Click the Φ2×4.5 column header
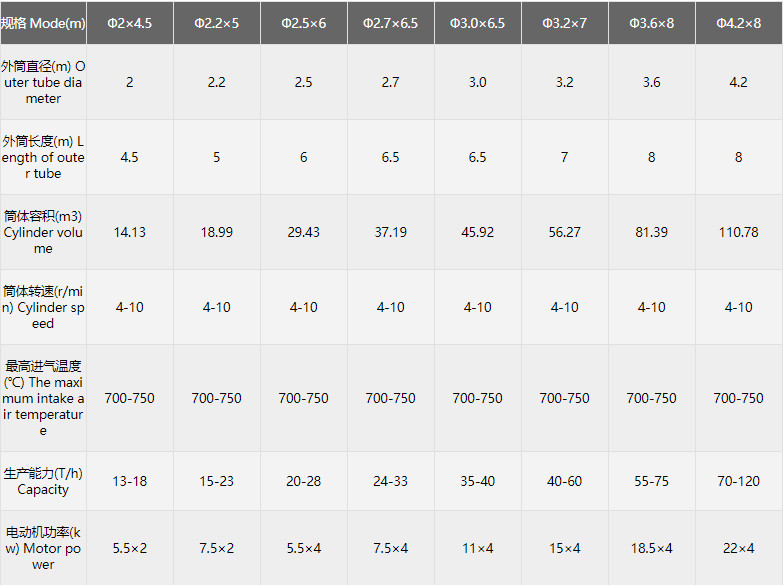Viewport: 783px width, 585px height. (x=130, y=22)
